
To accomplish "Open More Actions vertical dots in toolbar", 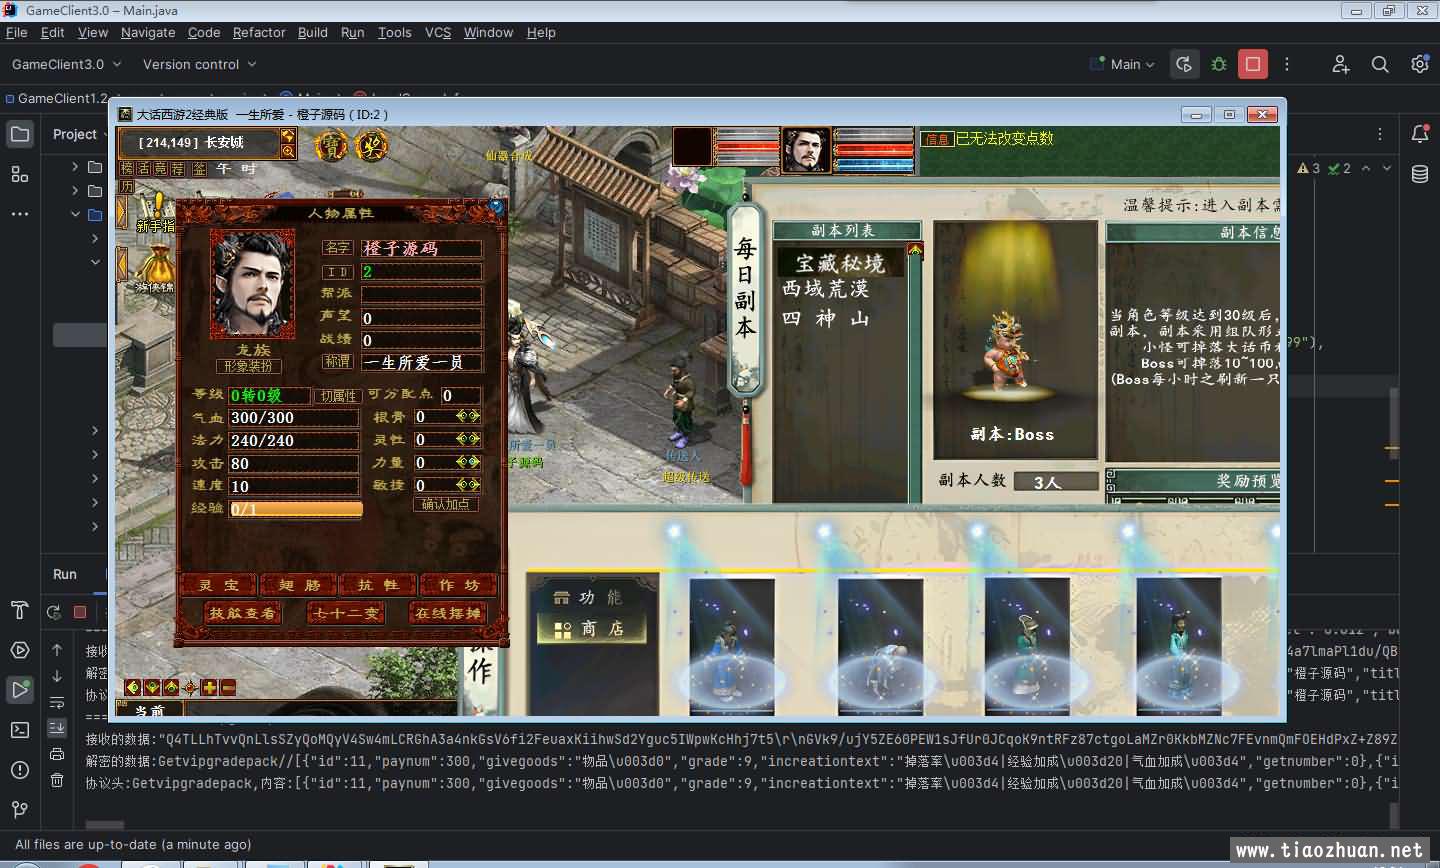I will 1287,64.
